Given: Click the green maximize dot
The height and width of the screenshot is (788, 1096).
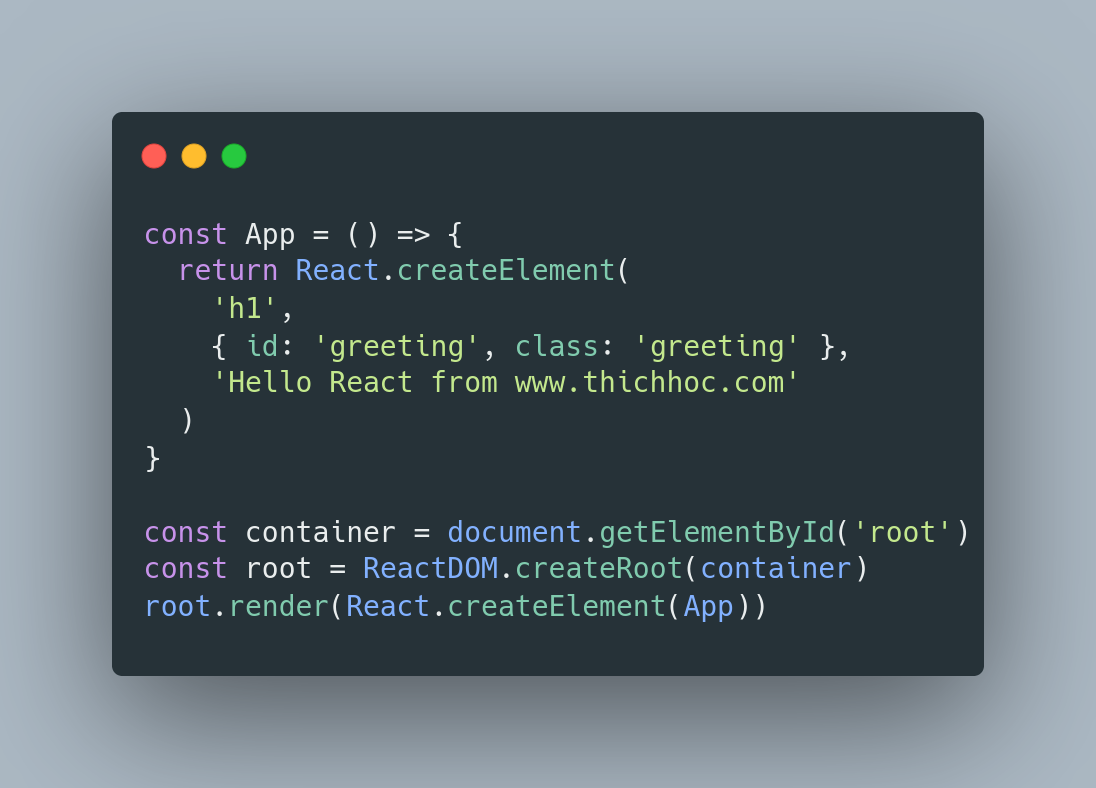Looking at the screenshot, I should [x=234, y=156].
